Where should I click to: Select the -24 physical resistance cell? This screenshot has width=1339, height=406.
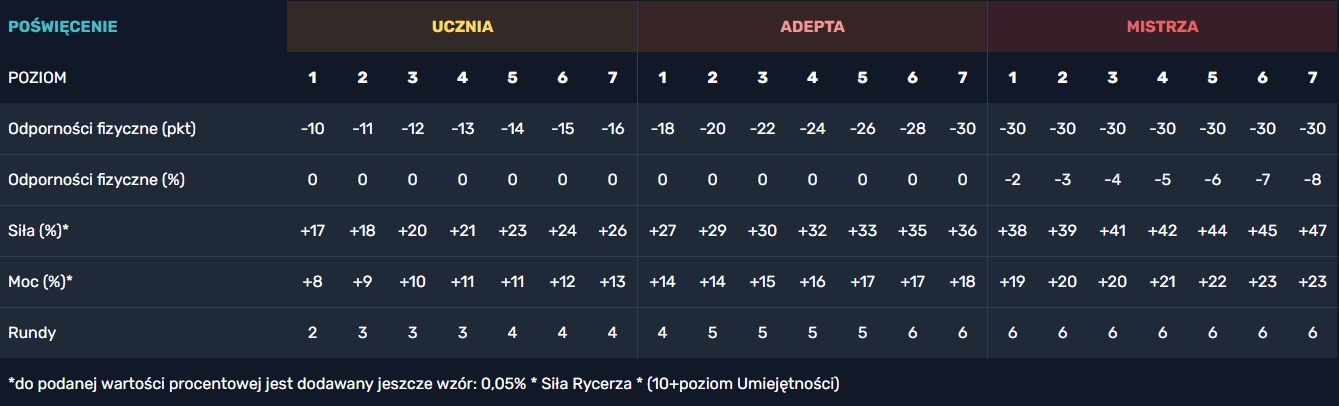point(812,129)
